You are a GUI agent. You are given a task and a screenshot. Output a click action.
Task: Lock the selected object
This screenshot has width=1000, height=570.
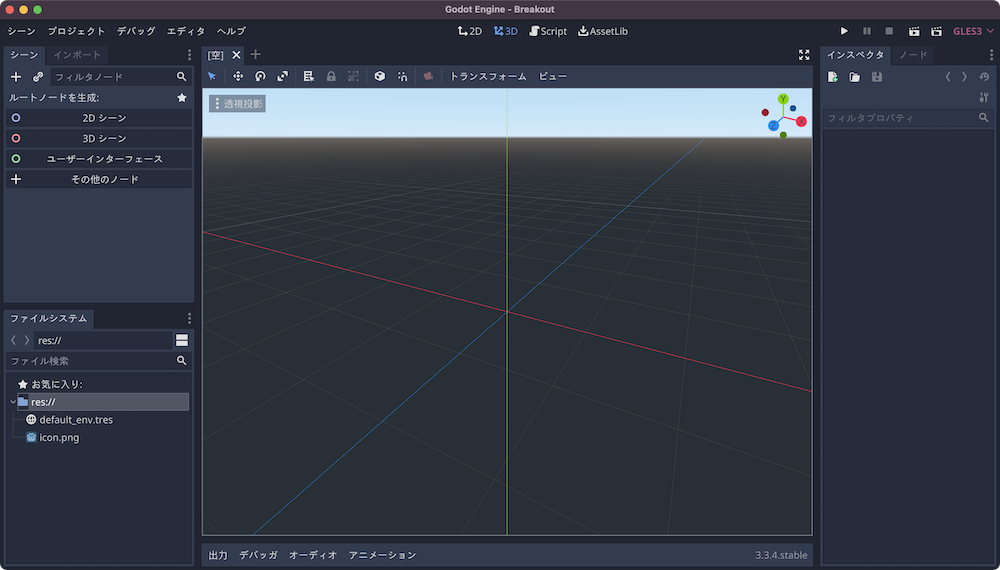pos(331,77)
